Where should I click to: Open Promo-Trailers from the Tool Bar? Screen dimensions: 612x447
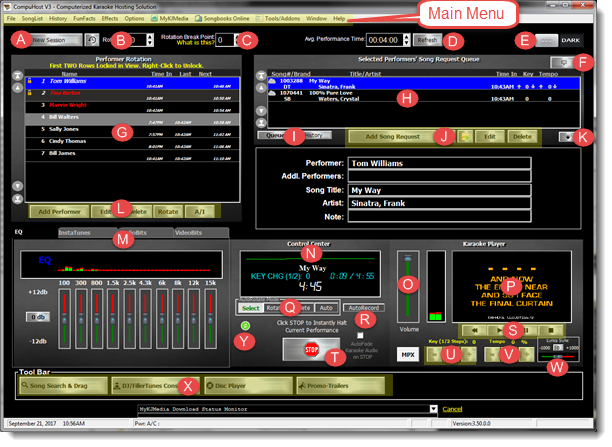[x=329, y=385]
